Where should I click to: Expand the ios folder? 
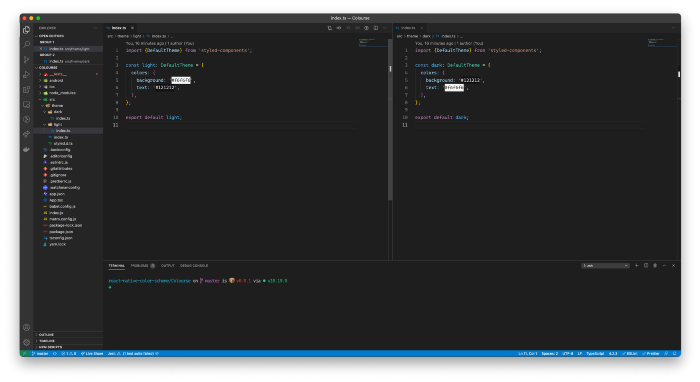(68, 87)
